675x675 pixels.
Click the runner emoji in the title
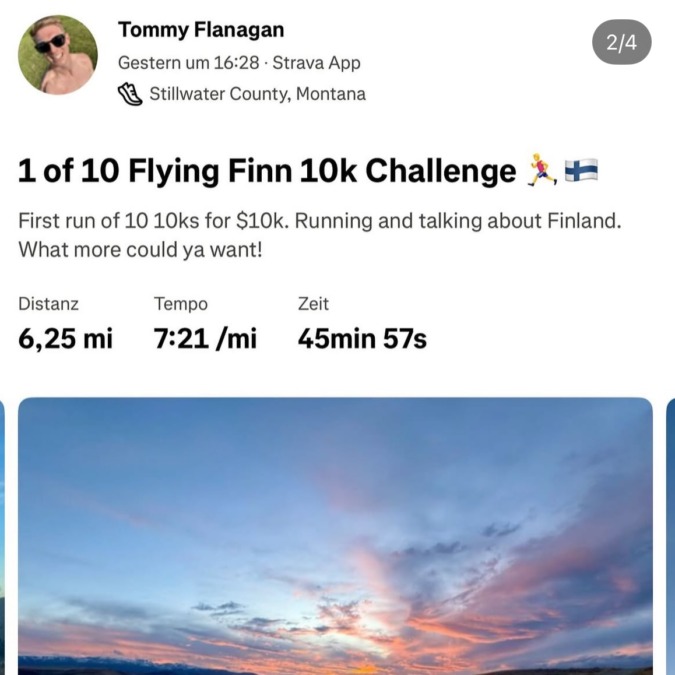(x=541, y=172)
